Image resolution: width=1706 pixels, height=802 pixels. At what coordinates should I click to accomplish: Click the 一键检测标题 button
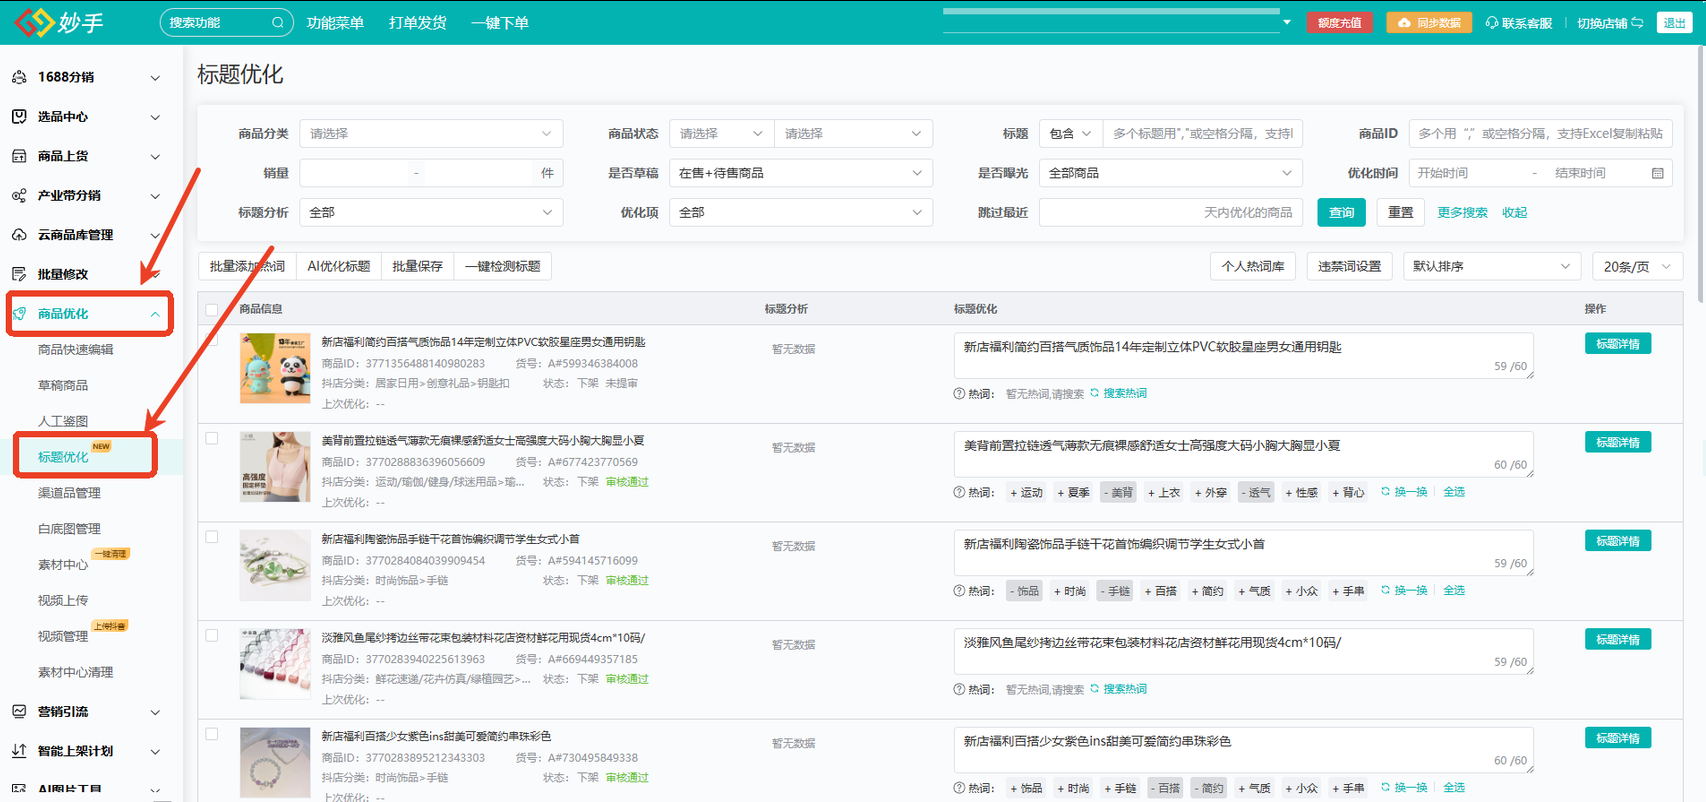pyautogui.click(x=503, y=267)
